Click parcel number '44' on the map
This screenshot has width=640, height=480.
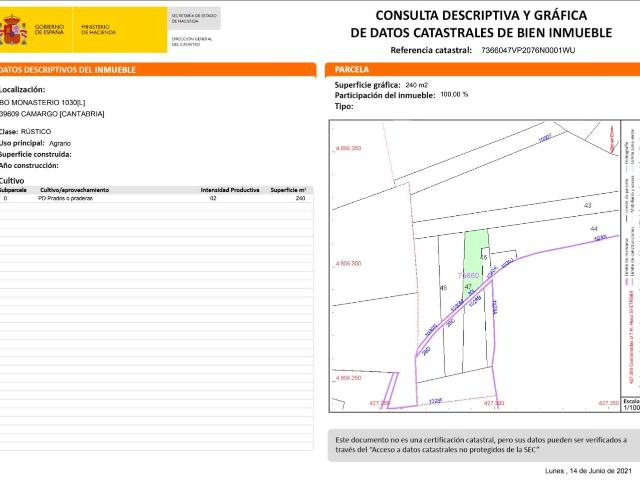pos(594,229)
